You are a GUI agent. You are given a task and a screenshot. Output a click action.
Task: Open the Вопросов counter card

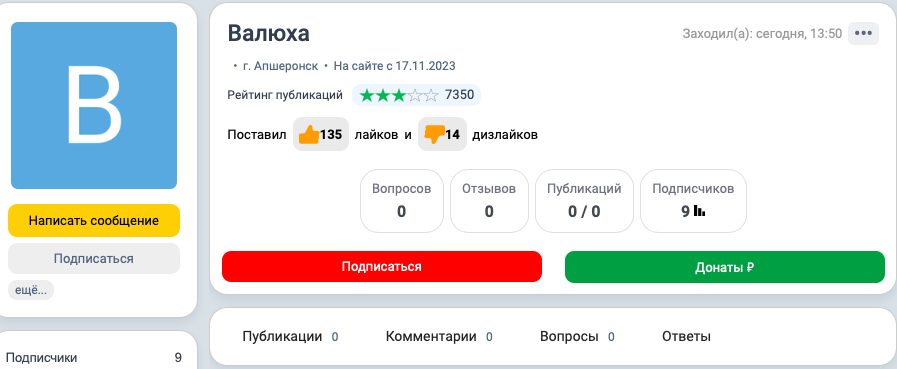point(402,201)
